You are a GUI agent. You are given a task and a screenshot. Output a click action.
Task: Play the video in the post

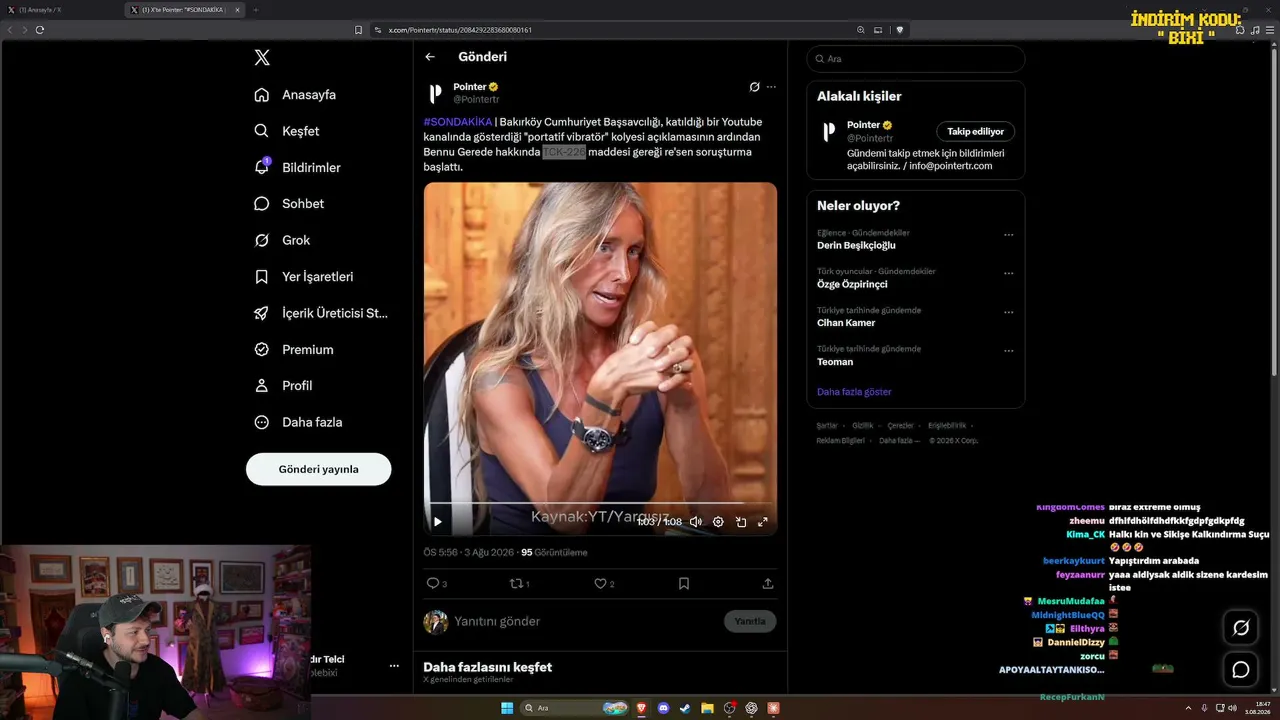pyautogui.click(x=437, y=522)
